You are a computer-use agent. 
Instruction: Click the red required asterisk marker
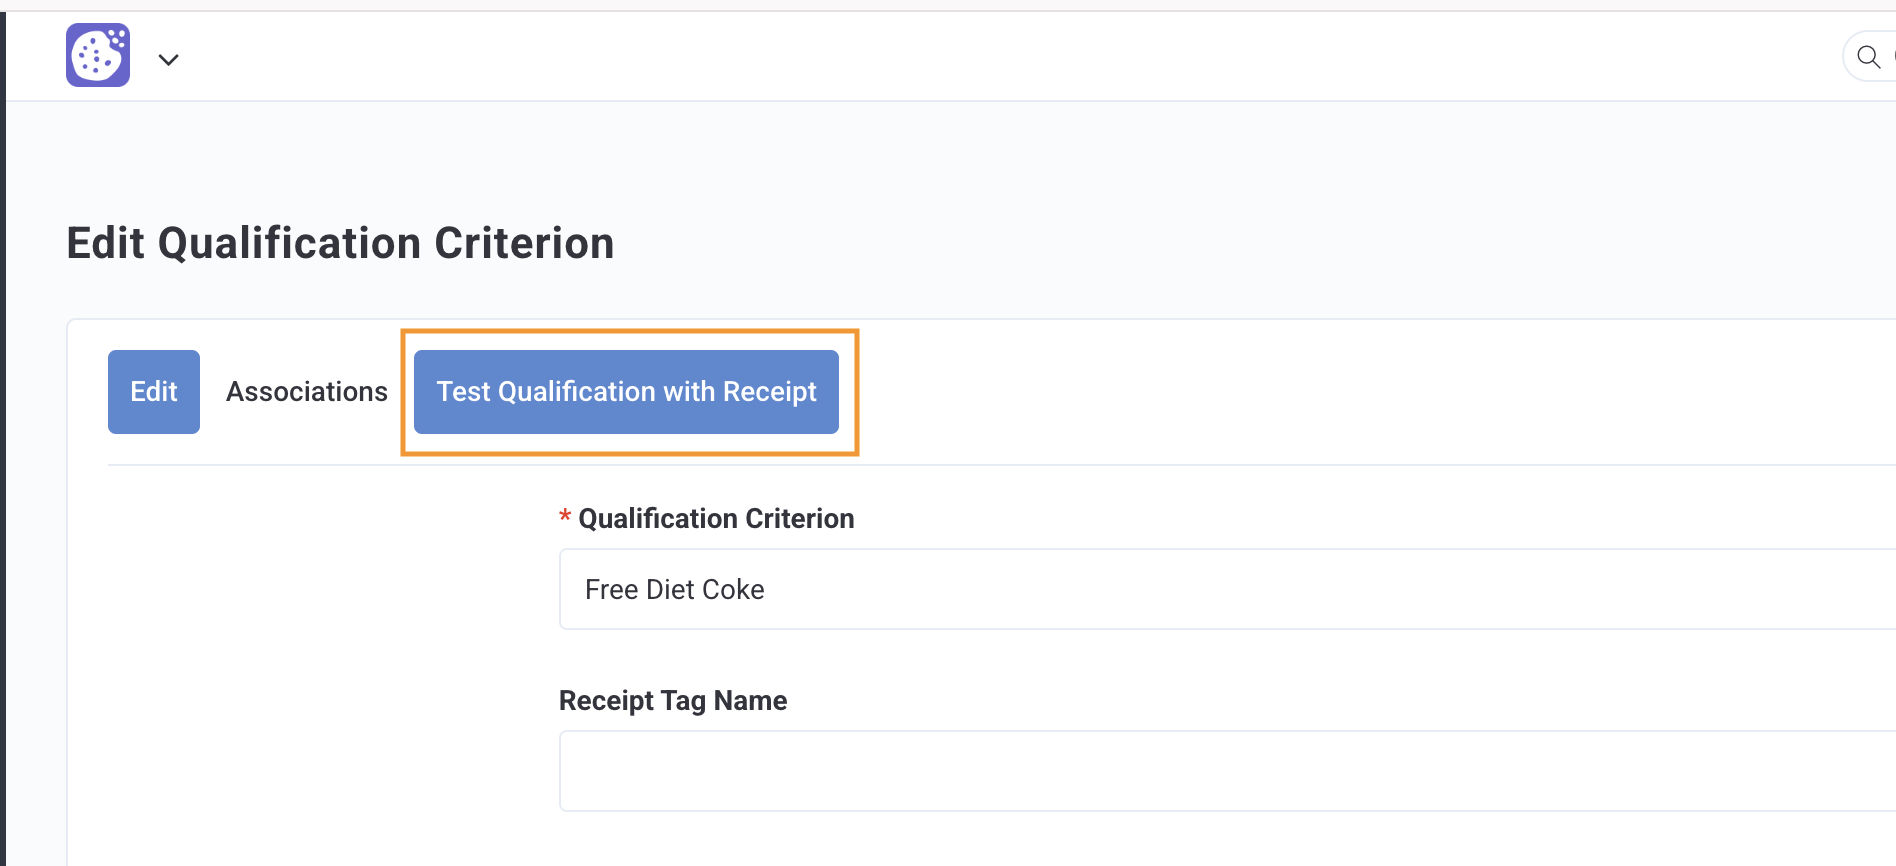[x=565, y=517]
